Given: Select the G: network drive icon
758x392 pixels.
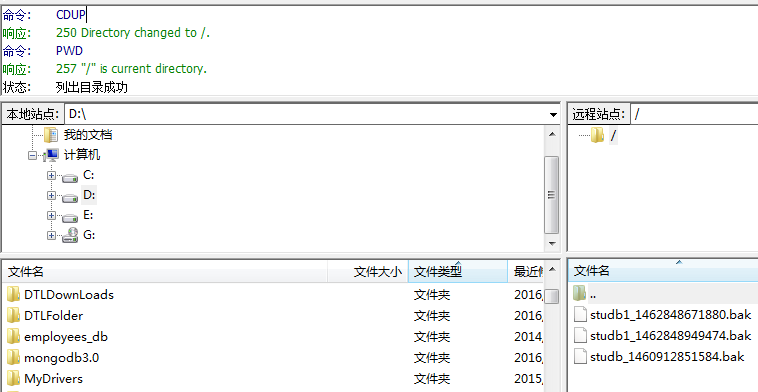Looking at the screenshot, I should point(70,235).
